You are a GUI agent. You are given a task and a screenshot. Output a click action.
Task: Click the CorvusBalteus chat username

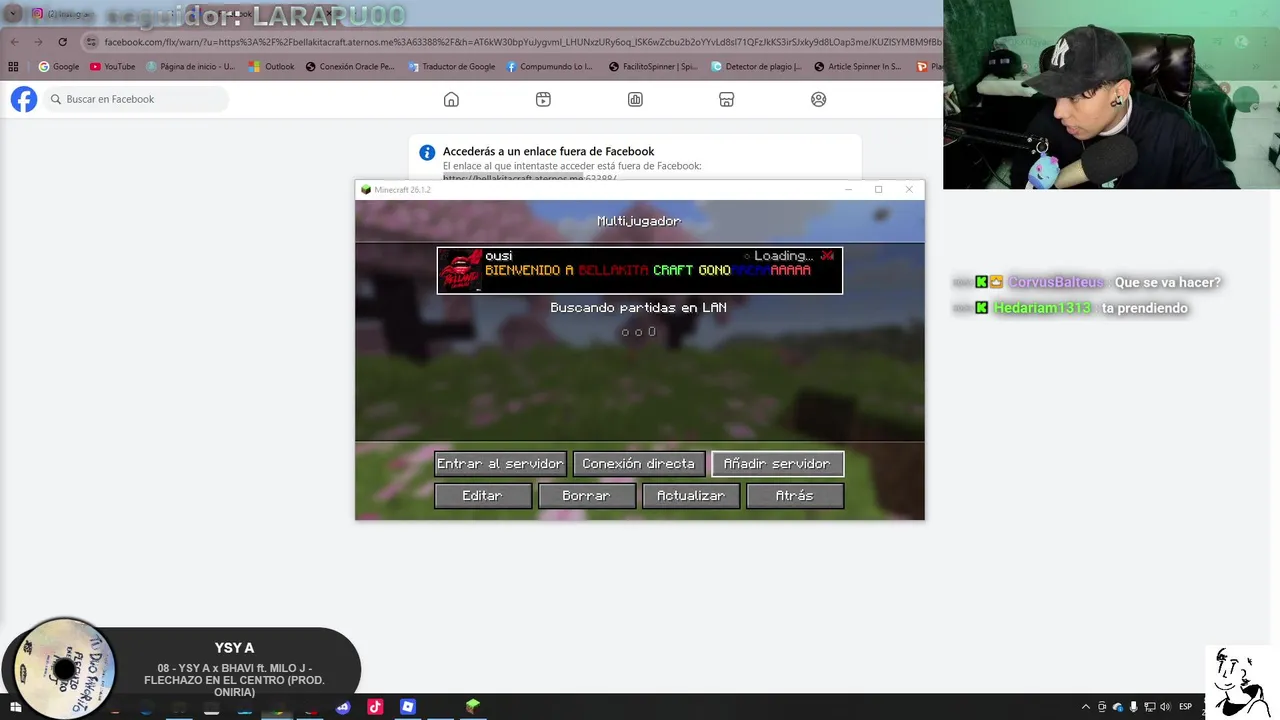point(1056,283)
